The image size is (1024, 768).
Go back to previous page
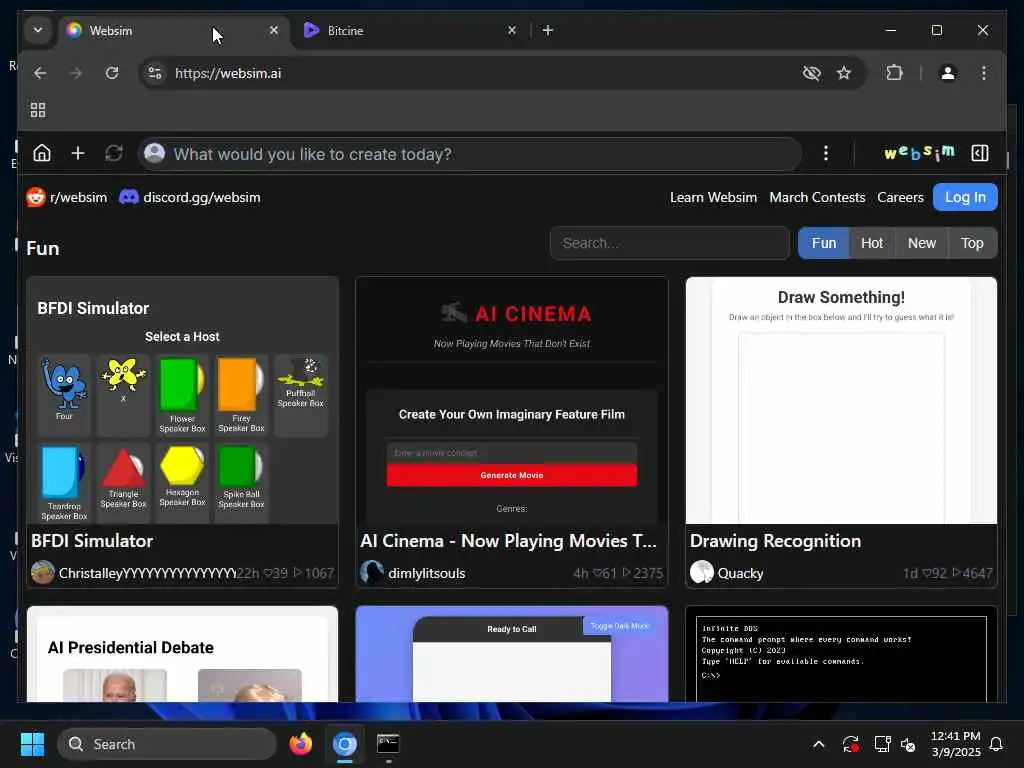[x=40, y=73]
